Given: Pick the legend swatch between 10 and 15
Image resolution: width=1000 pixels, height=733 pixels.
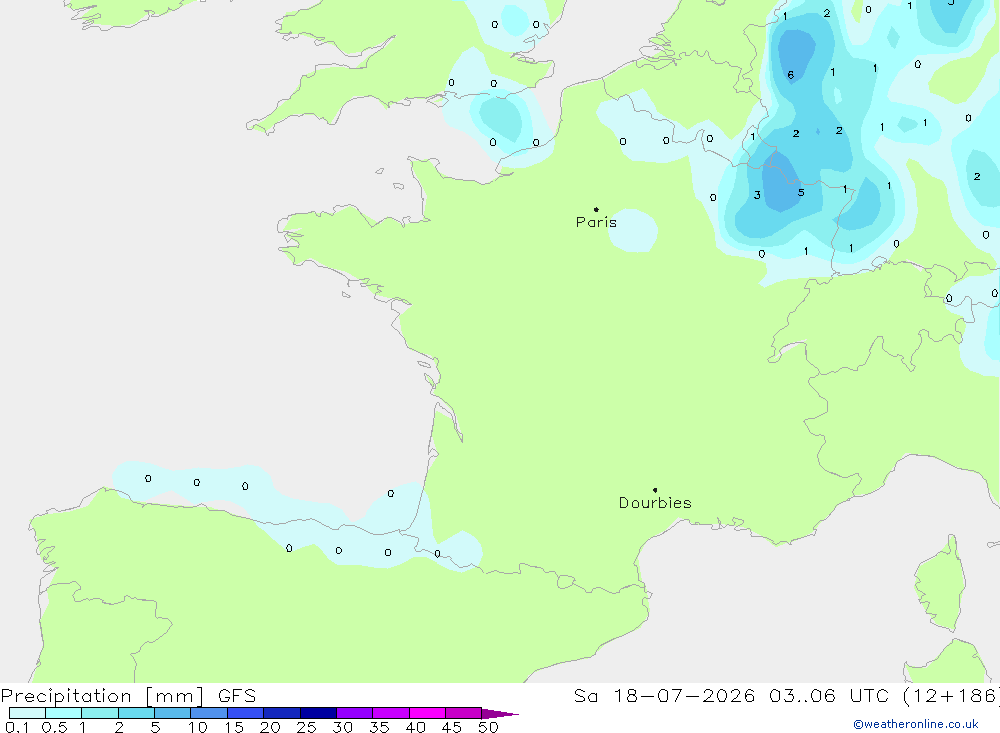Looking at the screenshot, I should tap(209, 713).
